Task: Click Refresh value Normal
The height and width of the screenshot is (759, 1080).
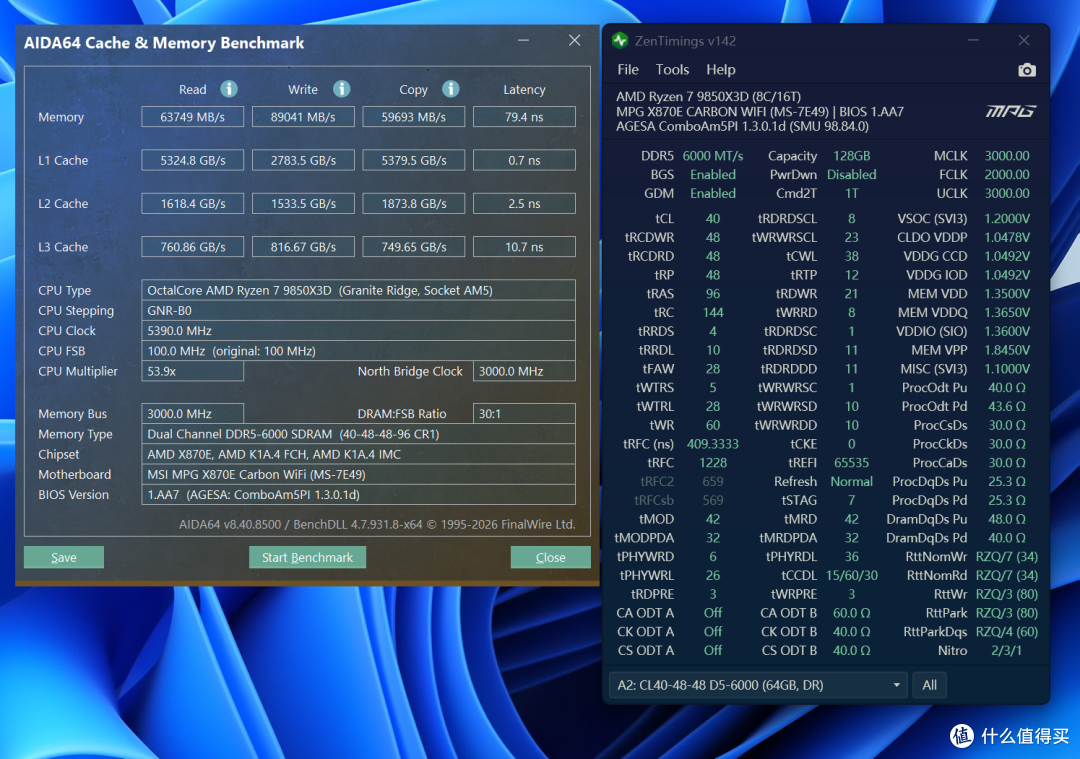Action: [851, 481]
